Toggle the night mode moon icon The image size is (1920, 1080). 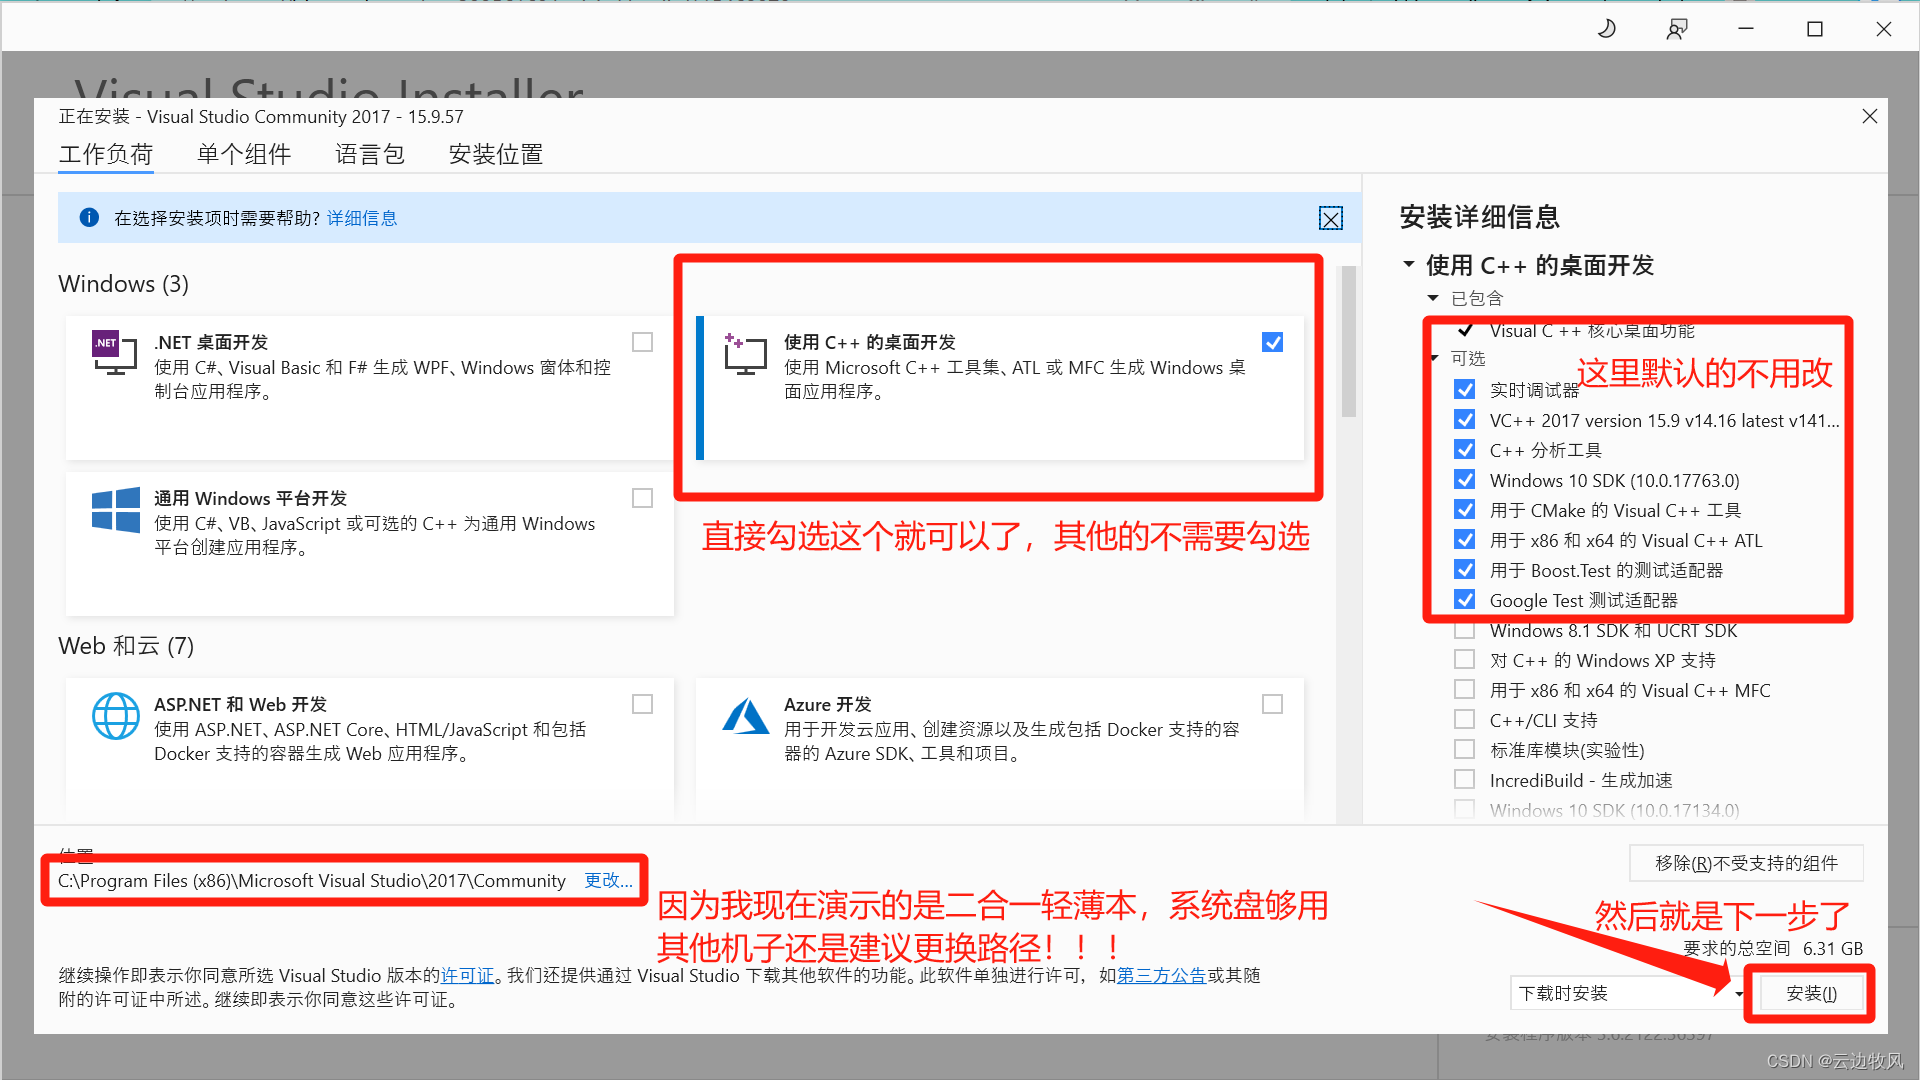[1607, 29]
